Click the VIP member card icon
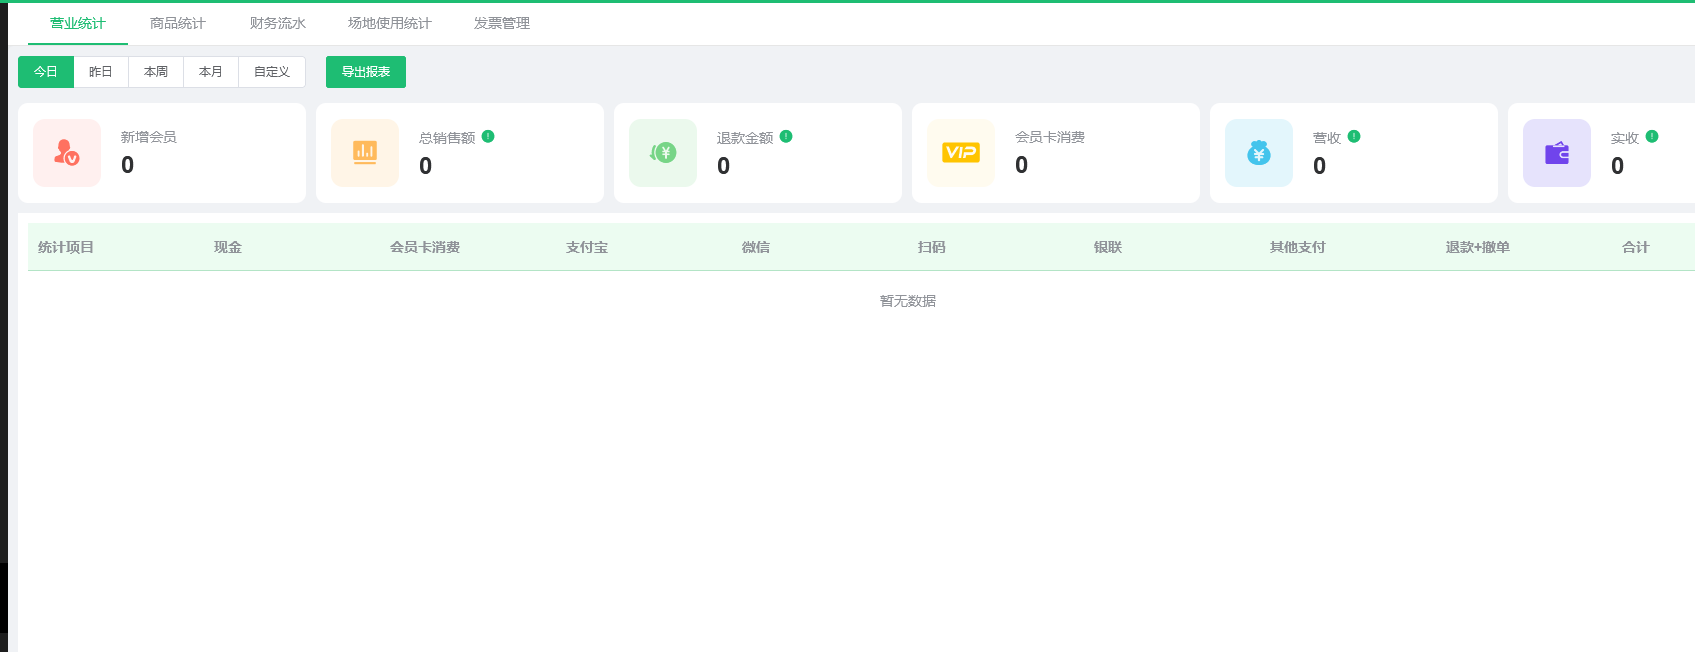1695x652 pixels. (x=961, y=153)
